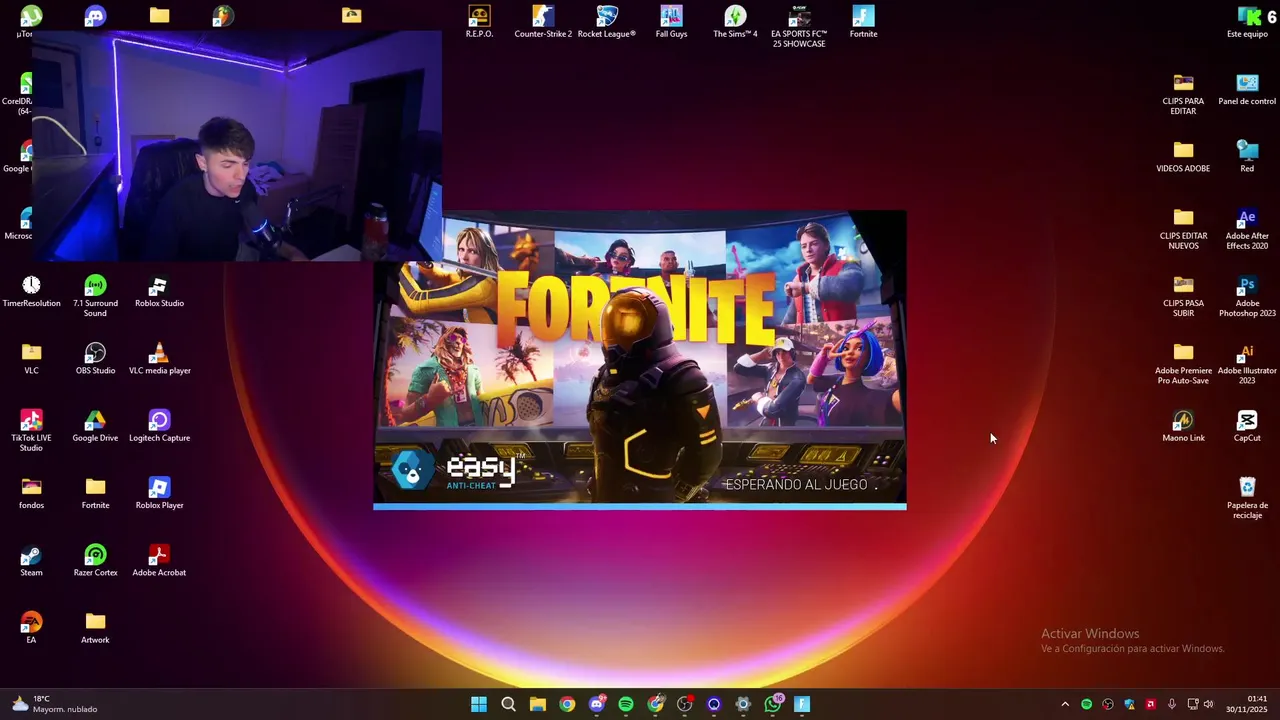Select the Steam desktop icon

click(x=31, y=560)
